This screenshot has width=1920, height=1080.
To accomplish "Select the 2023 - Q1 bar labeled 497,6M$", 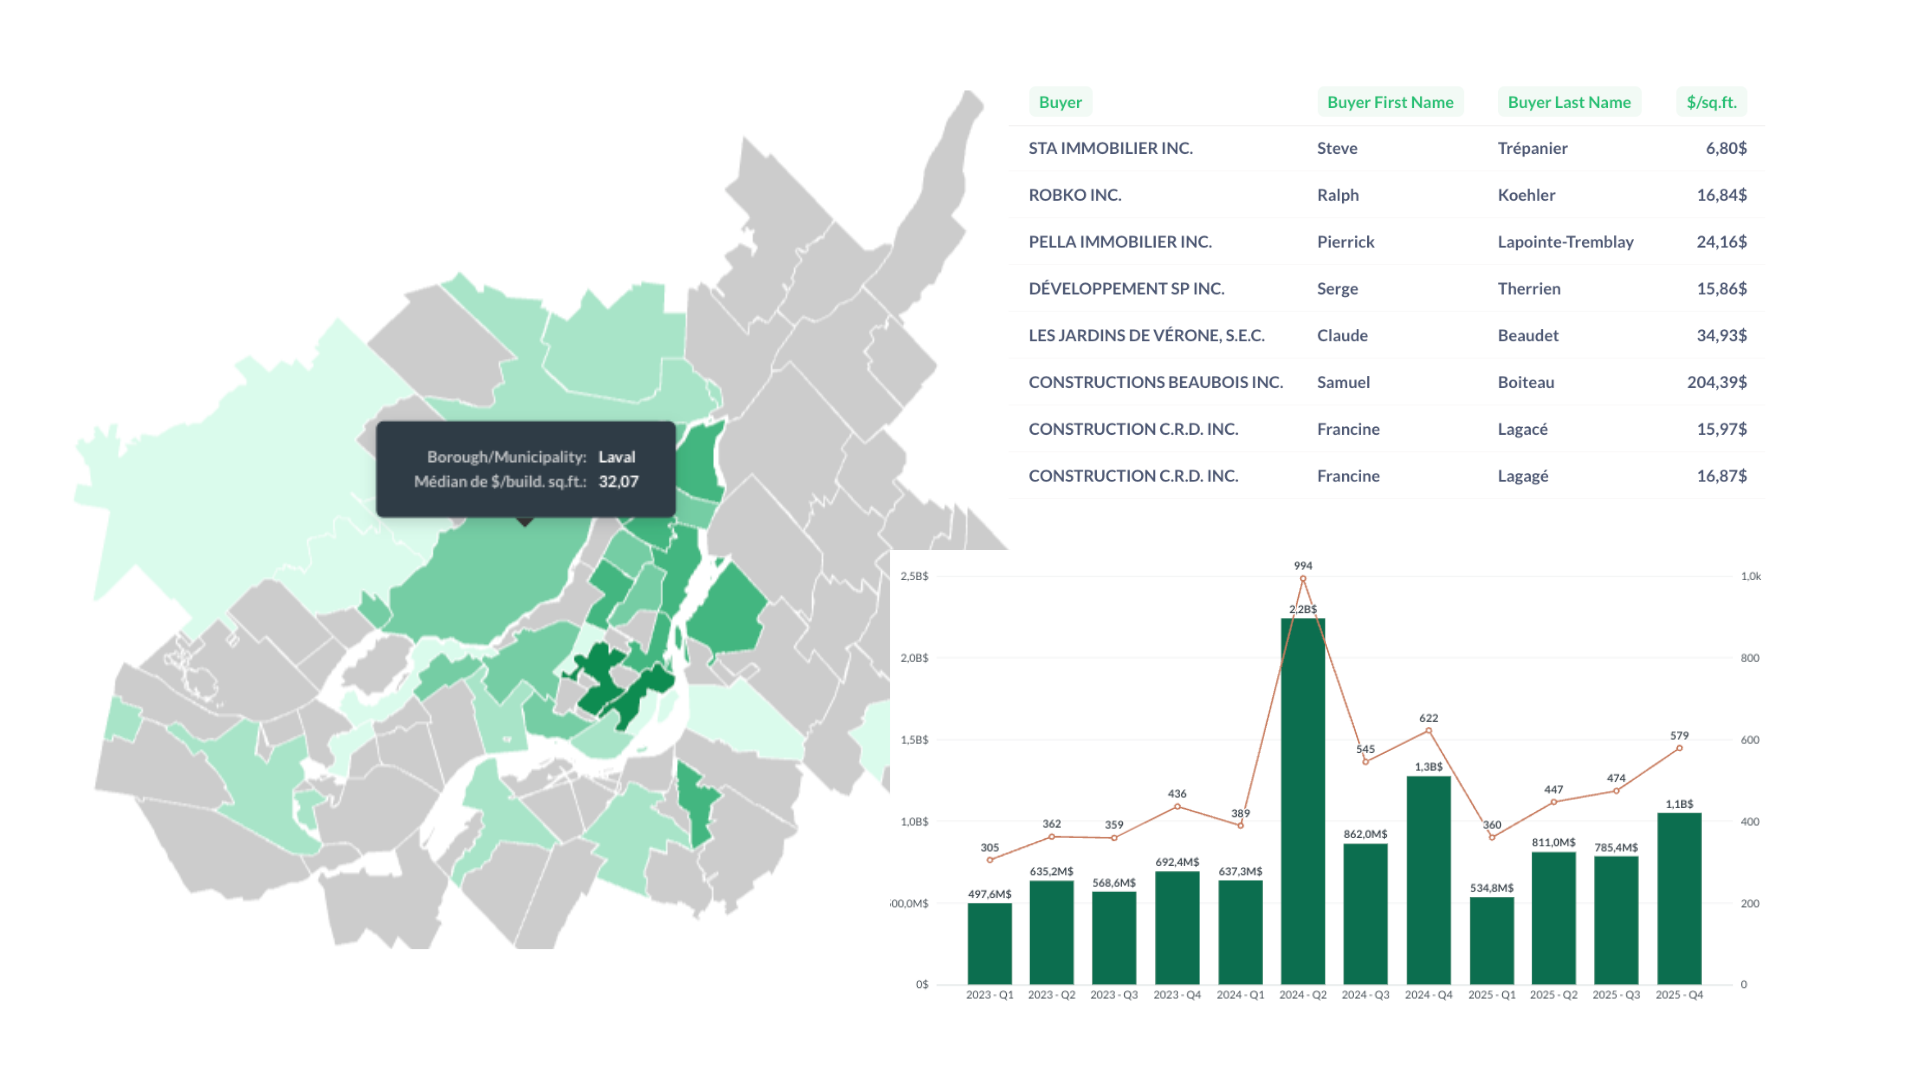I will (989, 944).
